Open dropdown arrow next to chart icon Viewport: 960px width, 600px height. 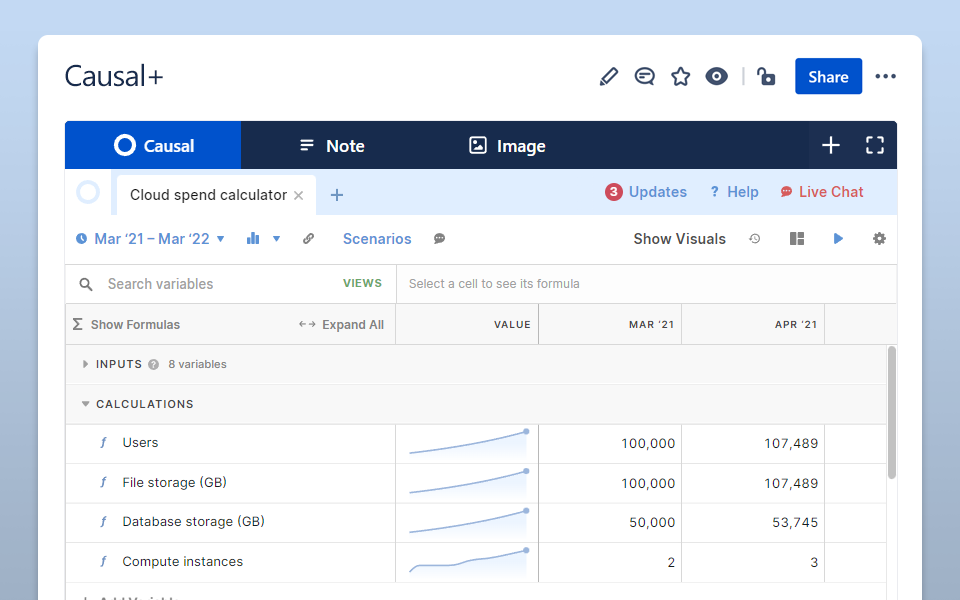(277, 239)
